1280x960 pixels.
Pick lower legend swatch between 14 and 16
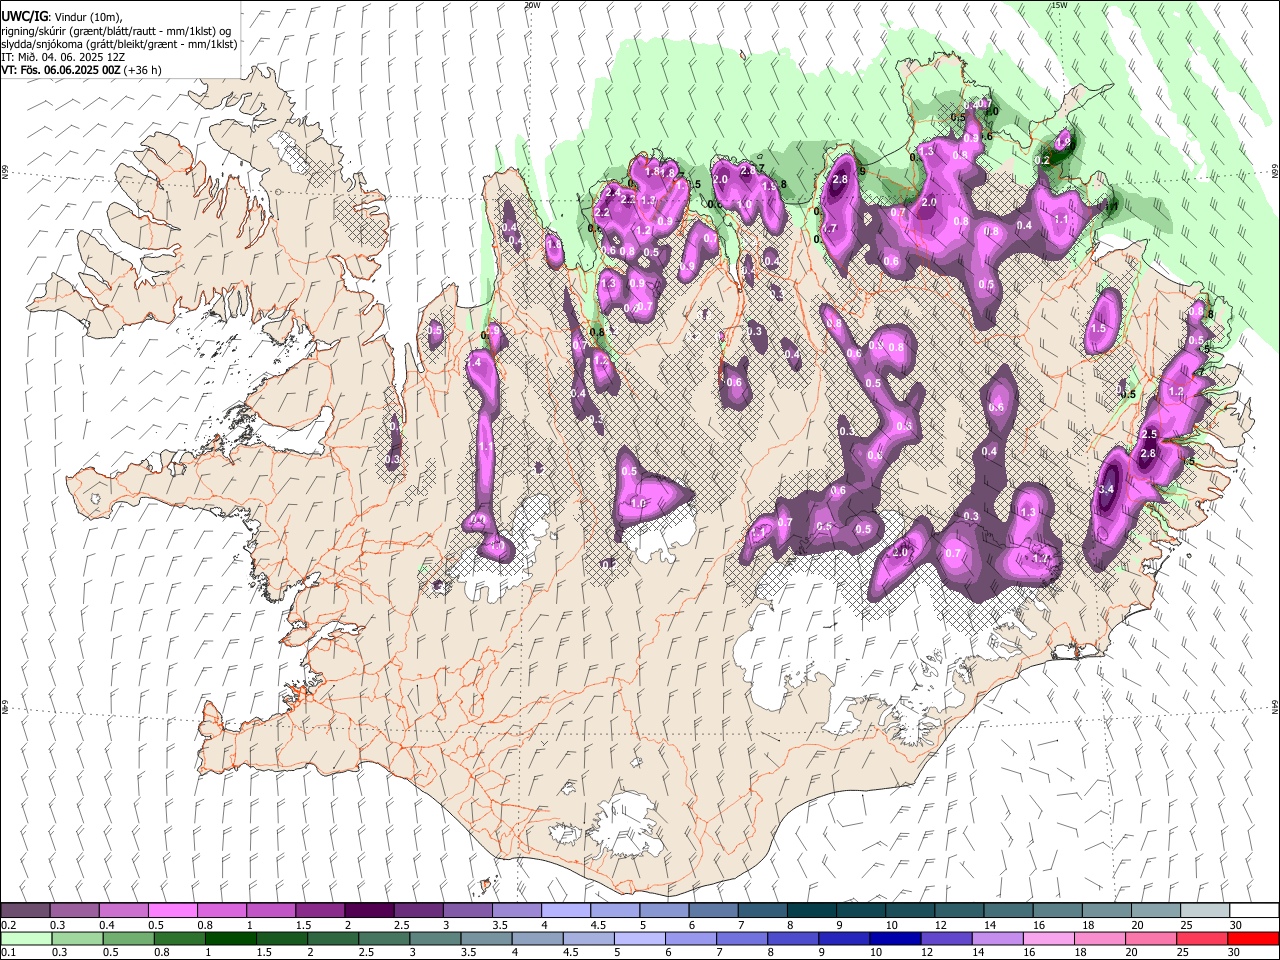998,939
